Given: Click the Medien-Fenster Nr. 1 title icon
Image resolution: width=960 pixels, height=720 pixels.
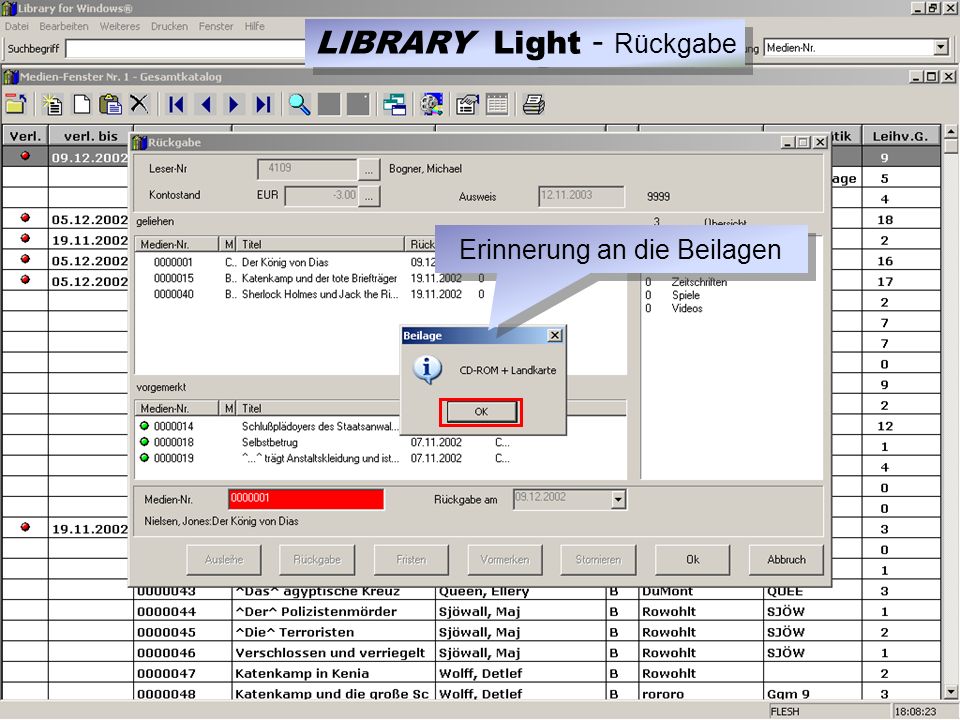Looking at the screenshot, I should (10, 77).
